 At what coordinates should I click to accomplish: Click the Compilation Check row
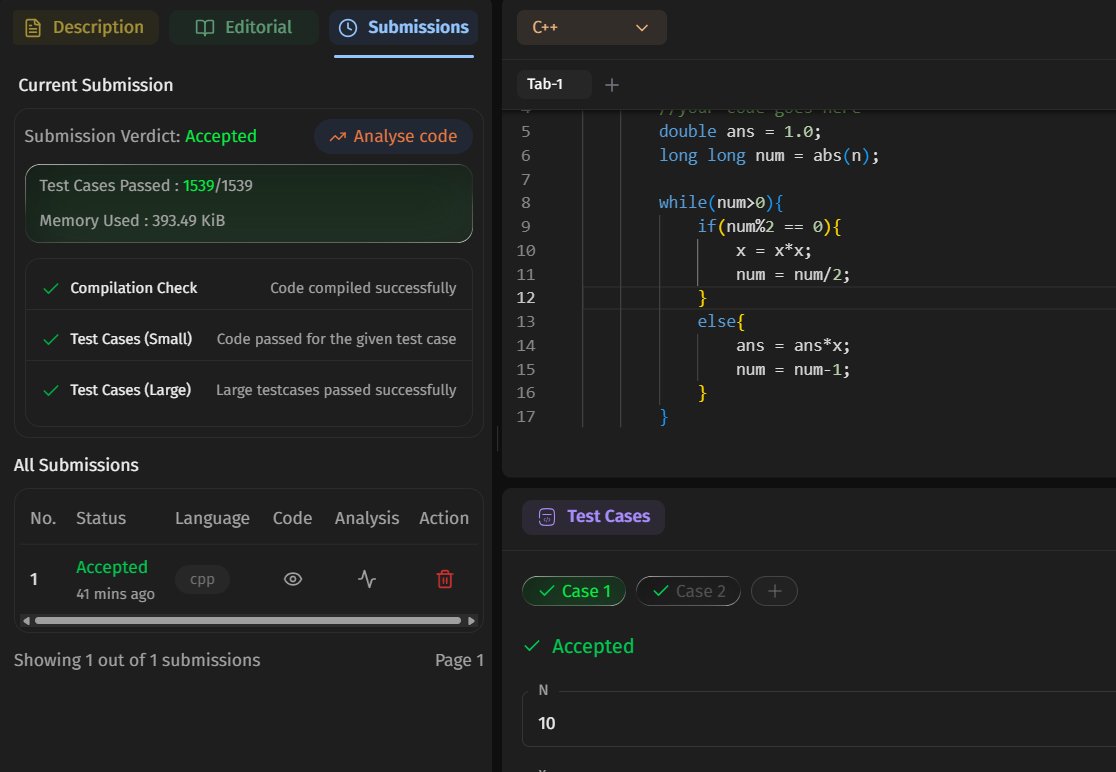coord(249,288)
